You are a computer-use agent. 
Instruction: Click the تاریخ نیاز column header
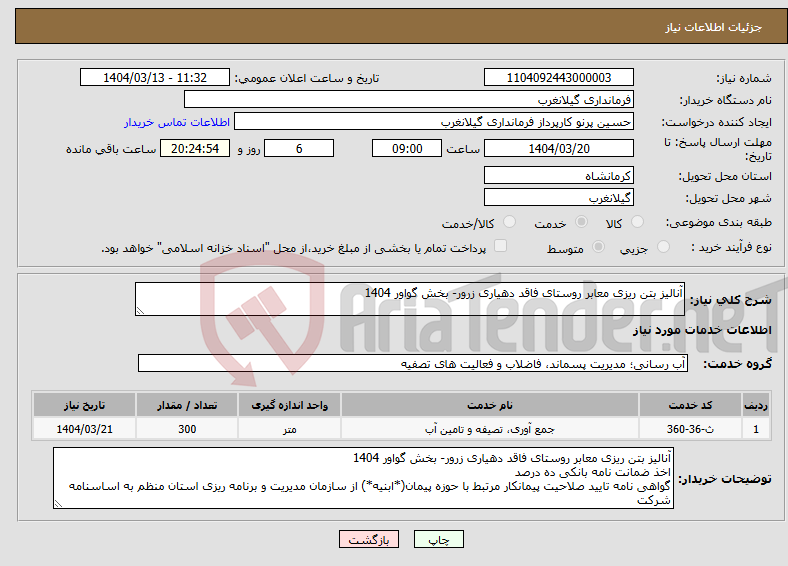point(84,405)
